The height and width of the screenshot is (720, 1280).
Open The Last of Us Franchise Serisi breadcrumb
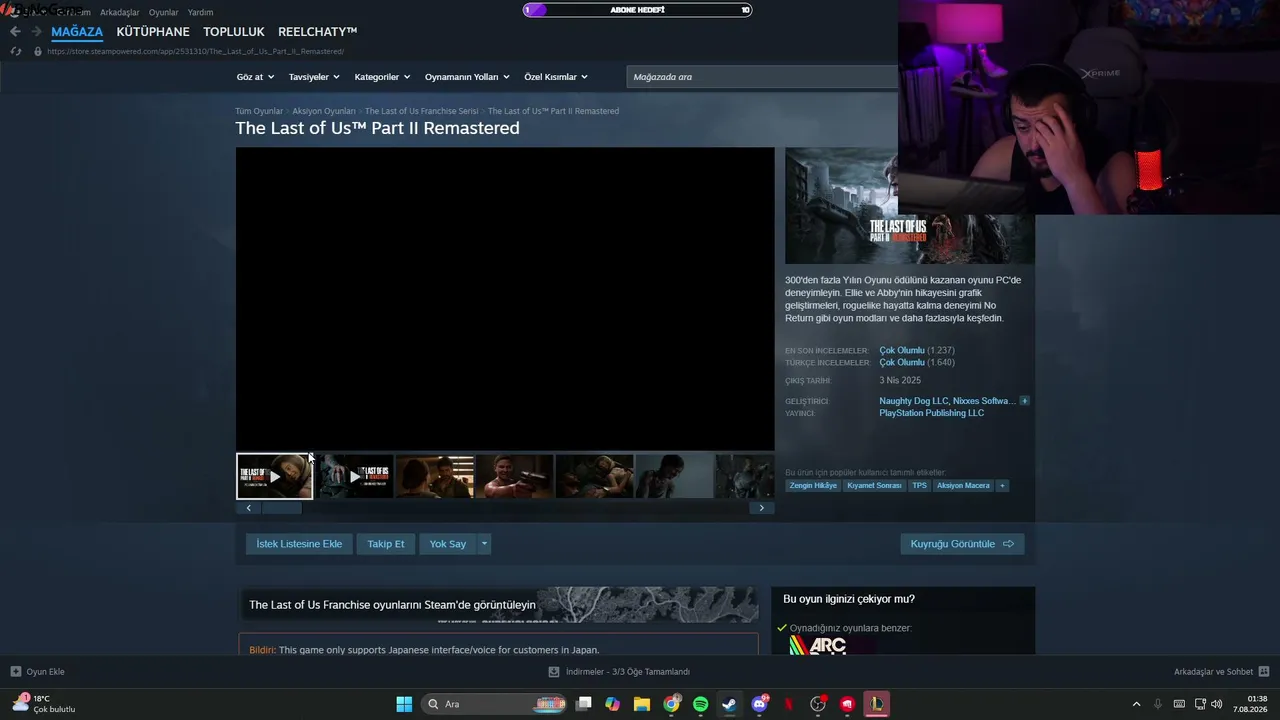tap(422, 111)
